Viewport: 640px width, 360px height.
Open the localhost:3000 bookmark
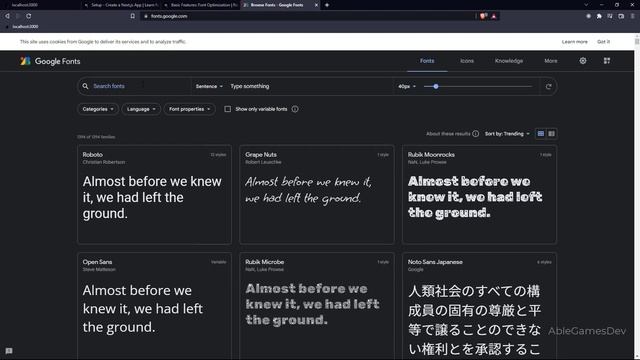point(22,27)
